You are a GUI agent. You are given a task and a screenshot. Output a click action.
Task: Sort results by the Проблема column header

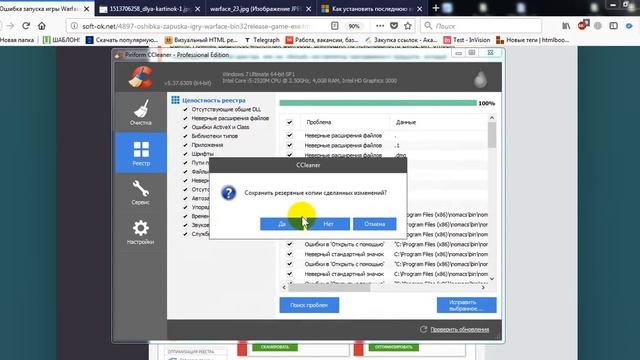[x=319, y=122]
